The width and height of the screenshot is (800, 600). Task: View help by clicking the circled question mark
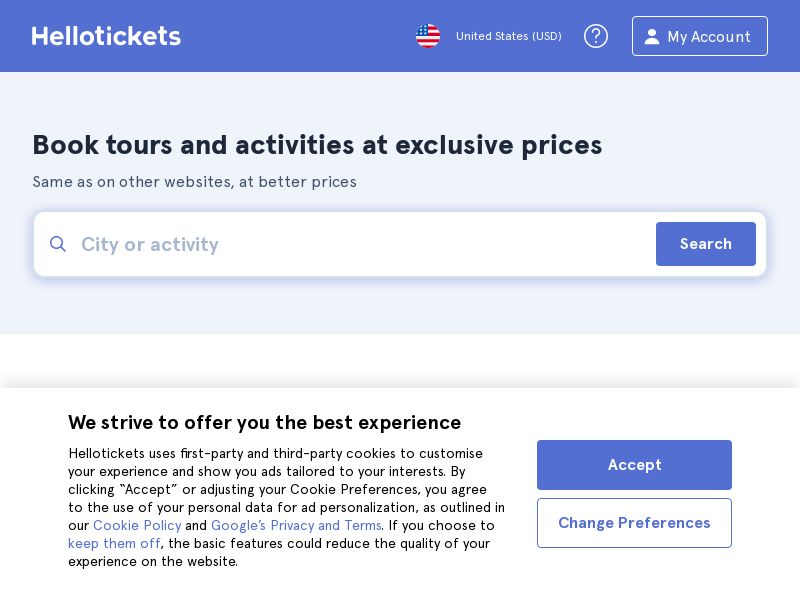point(596,36)
